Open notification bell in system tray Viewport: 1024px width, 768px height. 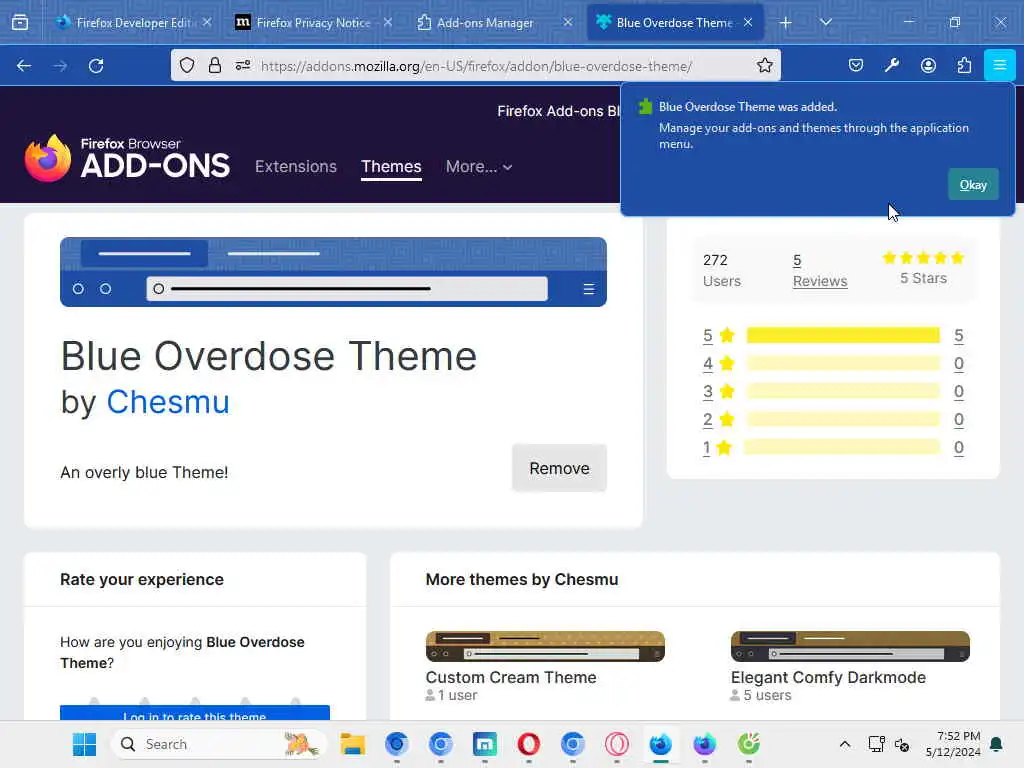(x=996, y=744)
